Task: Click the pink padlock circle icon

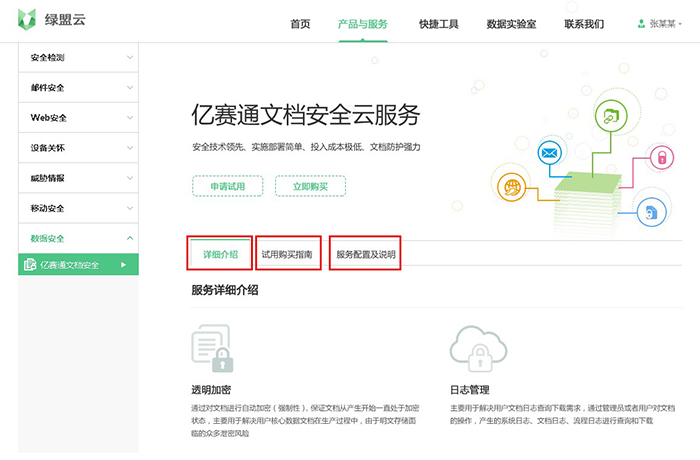Action: 662,158
